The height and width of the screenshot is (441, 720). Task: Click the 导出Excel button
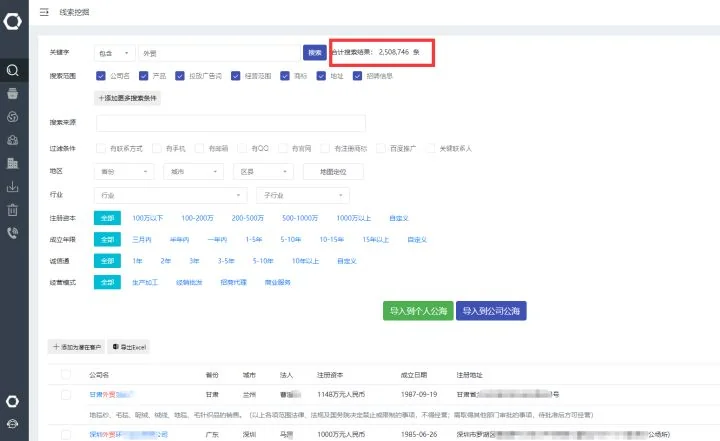(x=129, y=347)
